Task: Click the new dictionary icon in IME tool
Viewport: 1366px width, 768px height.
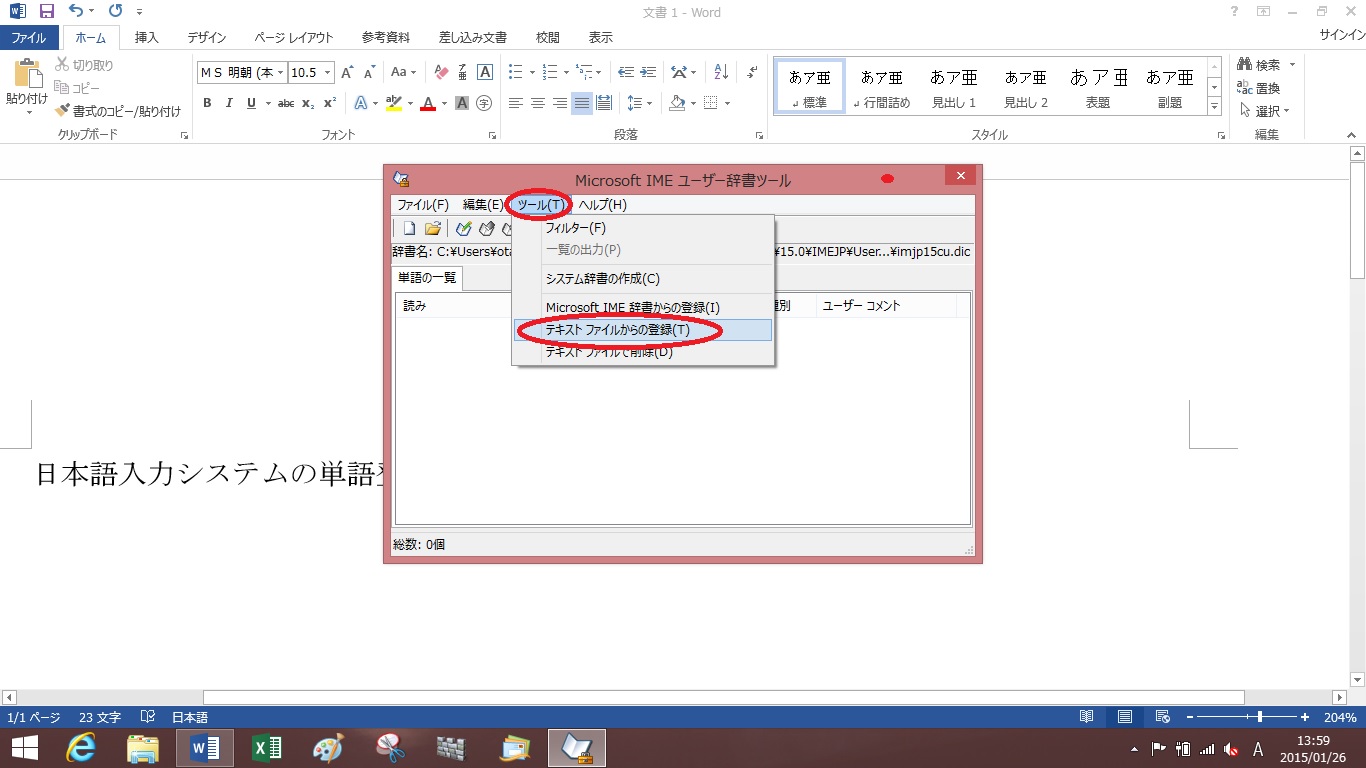Action: [409, 229]
